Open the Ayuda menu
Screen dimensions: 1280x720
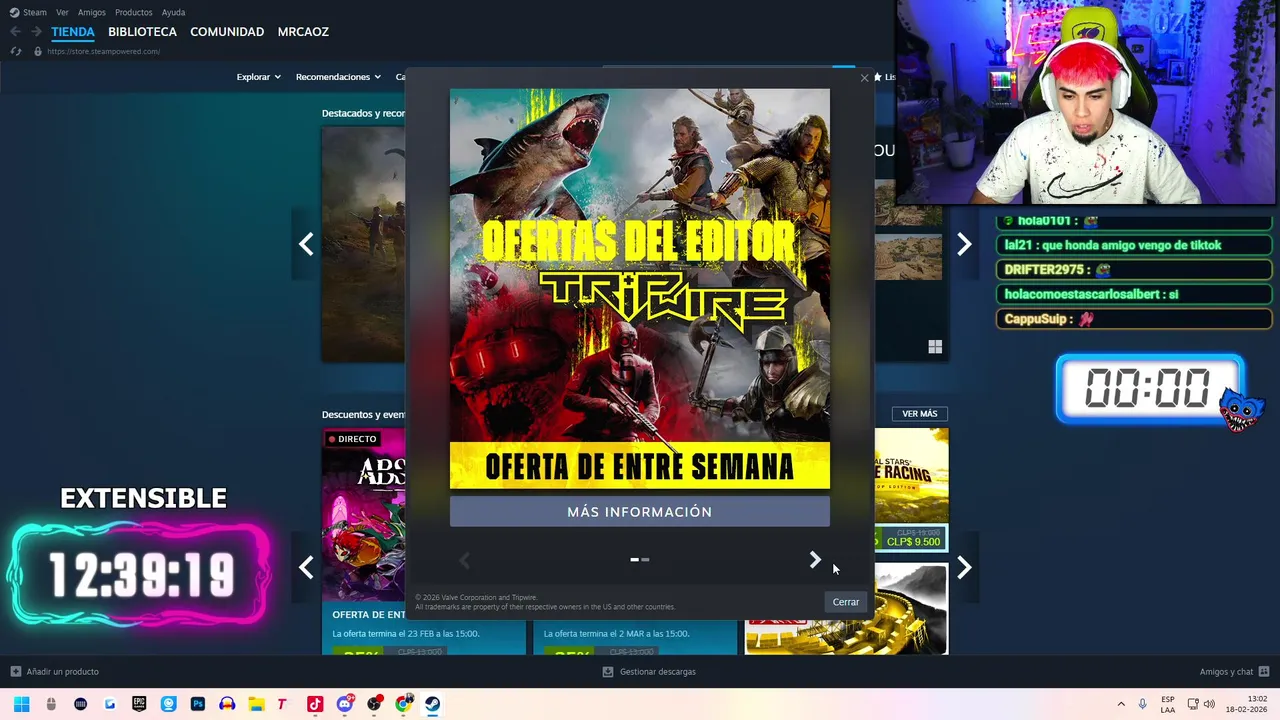(173, 13)
